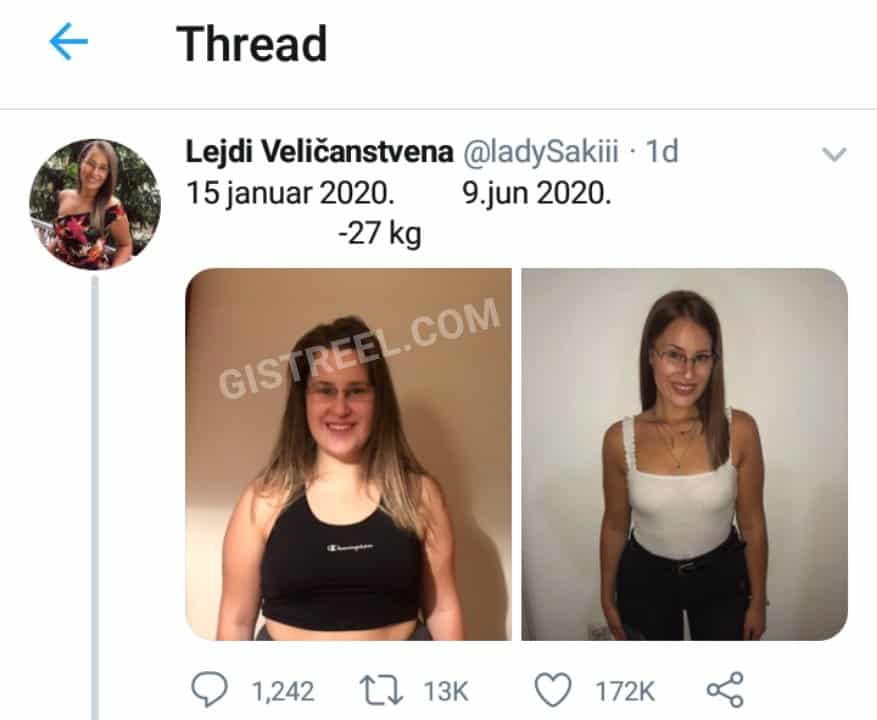Viewport: 877px width, 720px height.
Task: Open Lejdi Veličanstvena's profile name
Action: 319,152
